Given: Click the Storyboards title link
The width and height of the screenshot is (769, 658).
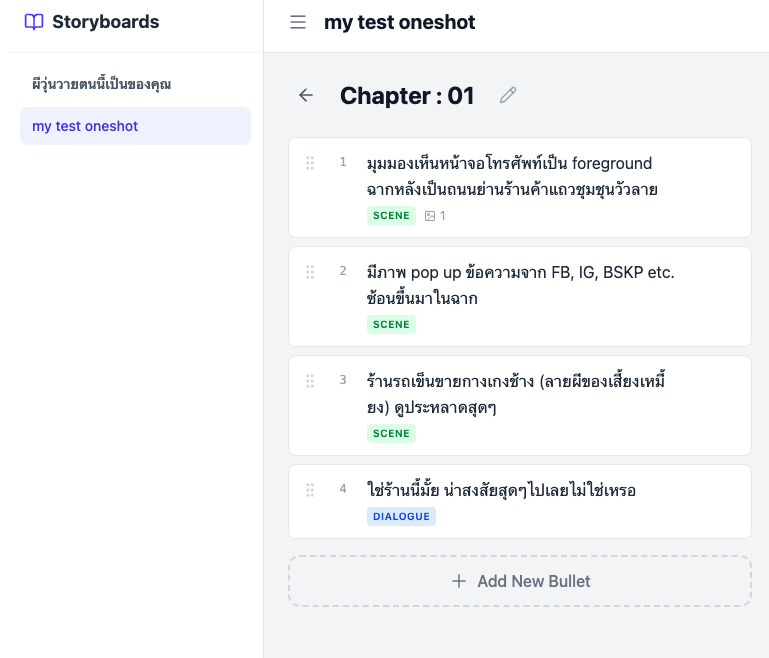Looking at the screenshot, I should tap(105, 22).
